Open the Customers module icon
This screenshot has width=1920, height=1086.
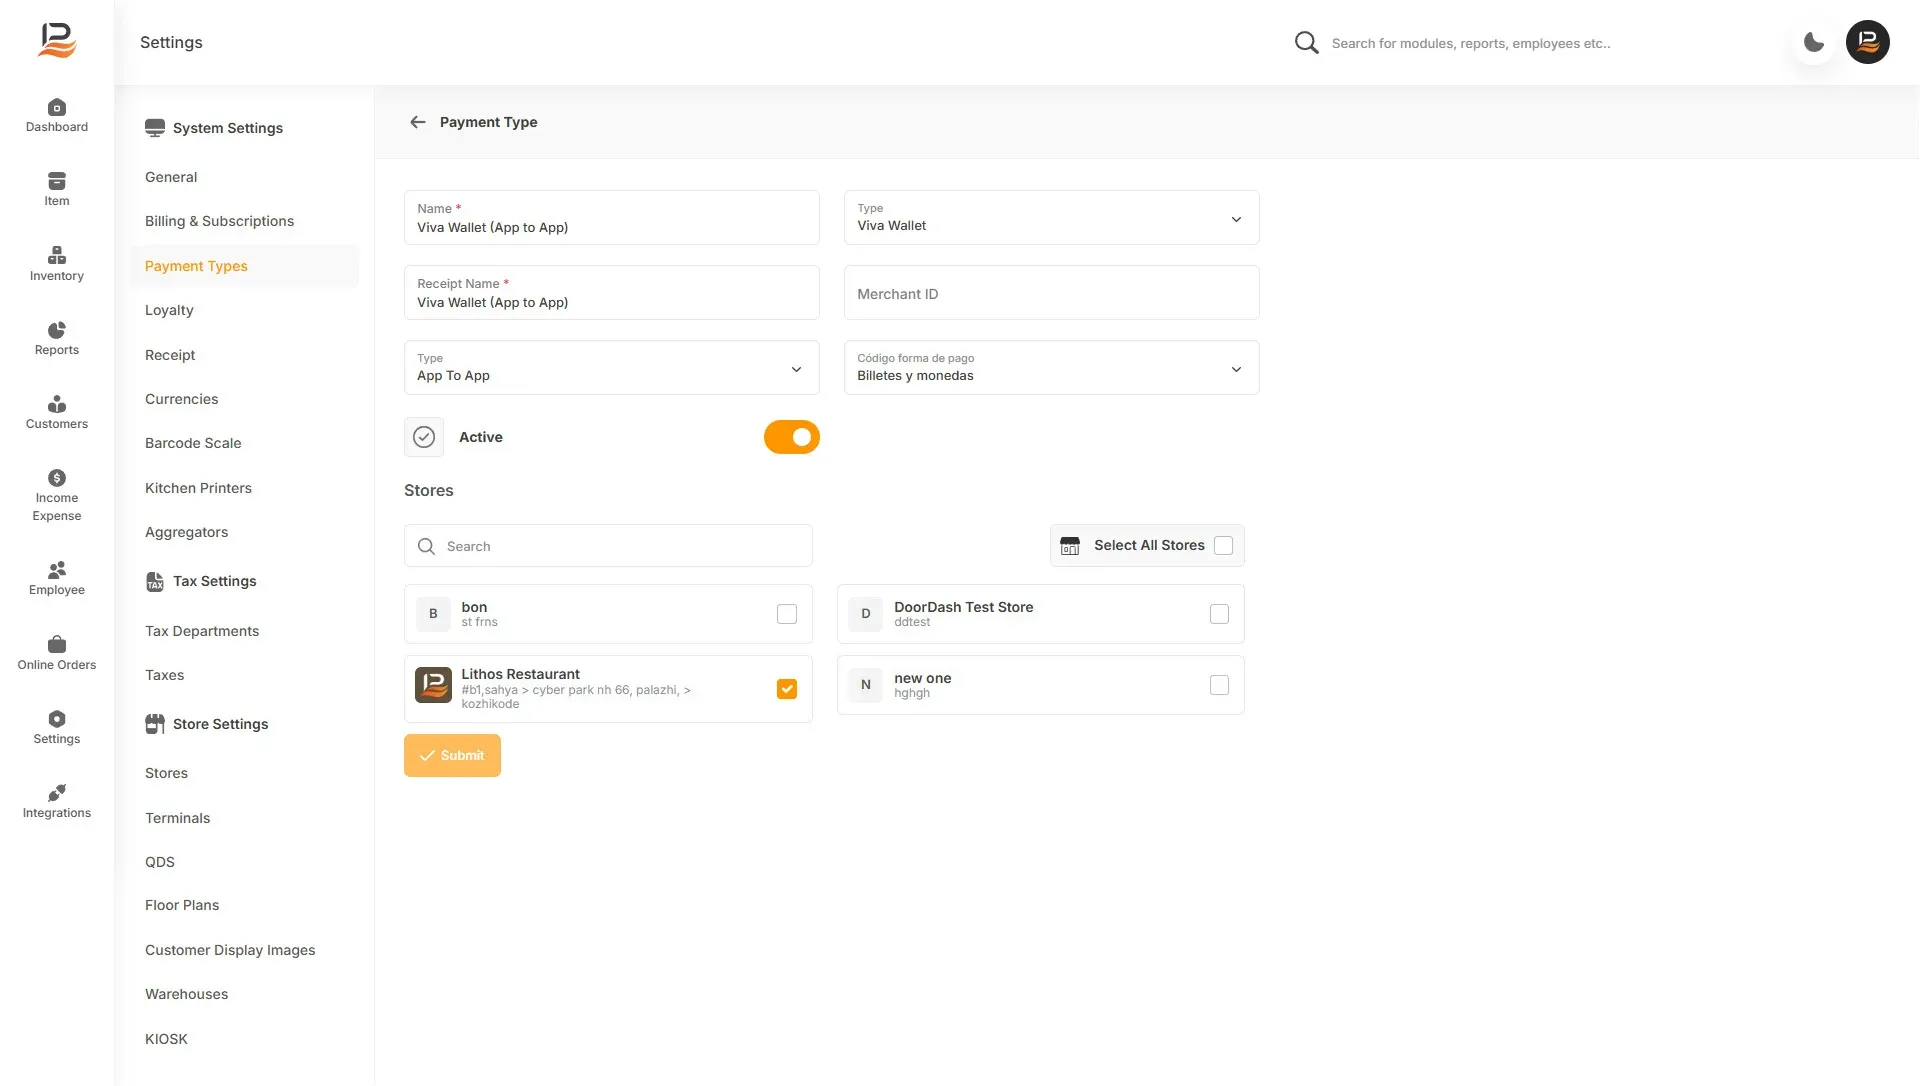pos(57,404)
